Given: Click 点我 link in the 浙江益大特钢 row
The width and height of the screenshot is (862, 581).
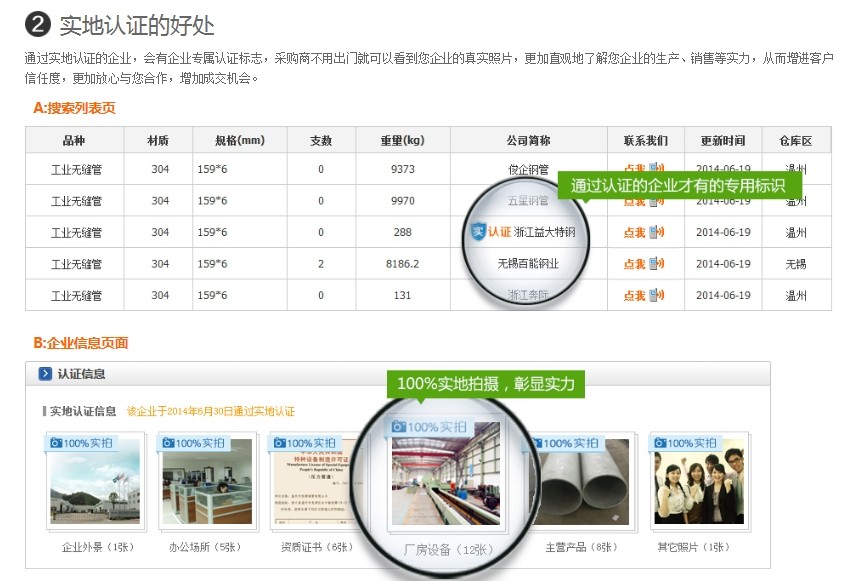Looking at the screenshot, I should coord(634,233).
